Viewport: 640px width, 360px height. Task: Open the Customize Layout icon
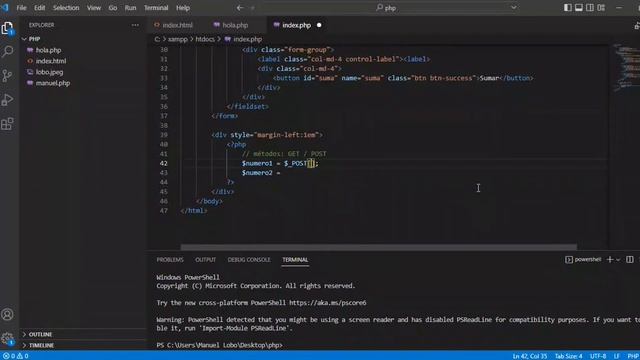pos(601,8)
